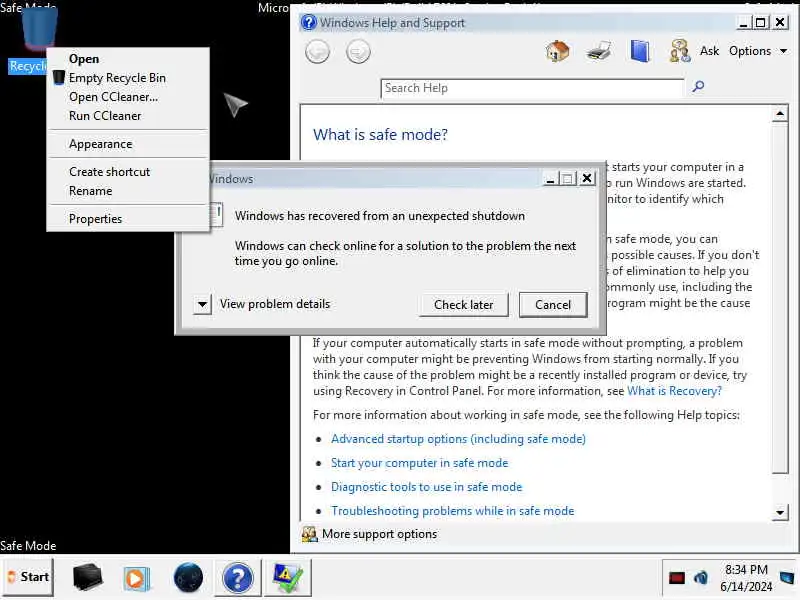Click the Cancel button in Windows dialog
Screen dimensions: 800x600
click(553, 305)
